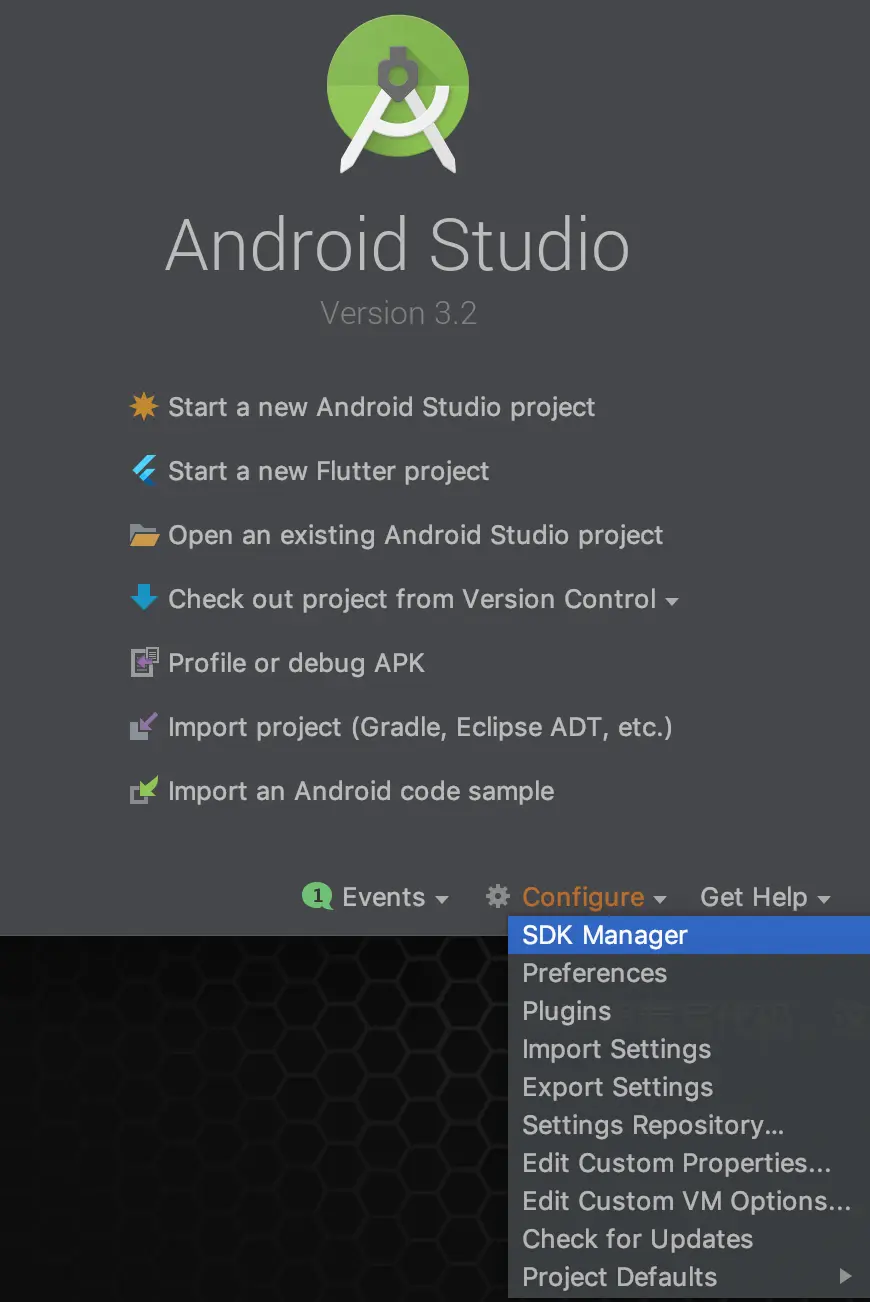Click the Import project icon

pos(144,726)
